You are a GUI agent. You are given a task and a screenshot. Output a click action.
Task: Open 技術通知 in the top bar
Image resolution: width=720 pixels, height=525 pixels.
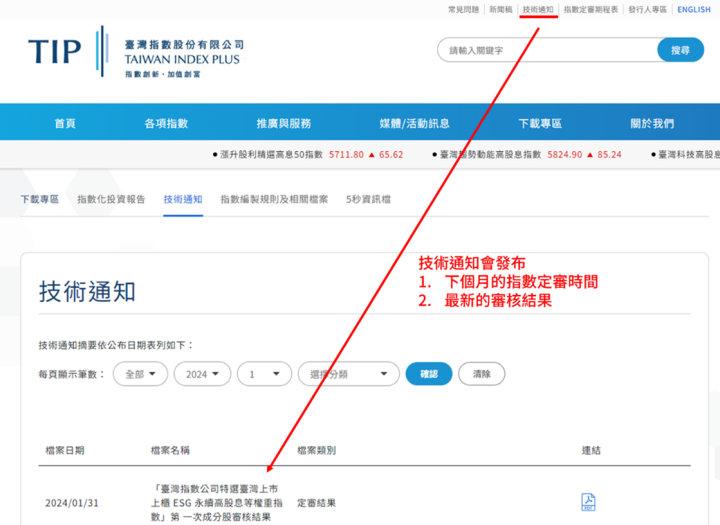(538, 9)
